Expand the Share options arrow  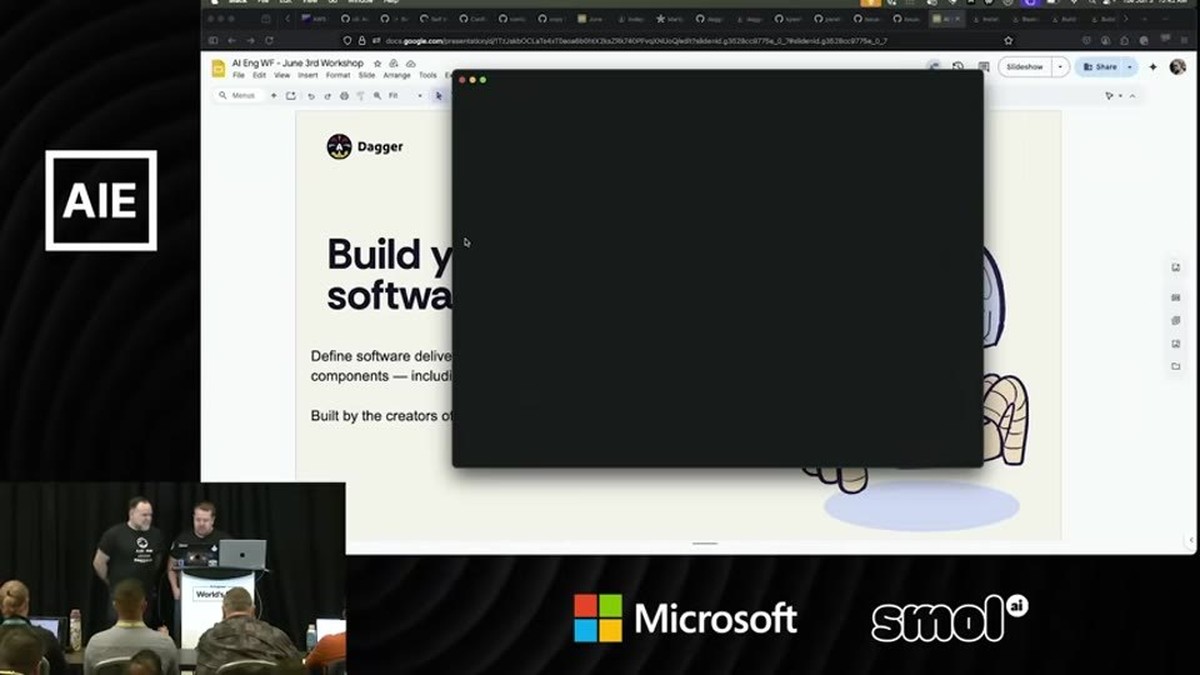pos(1130,67)
